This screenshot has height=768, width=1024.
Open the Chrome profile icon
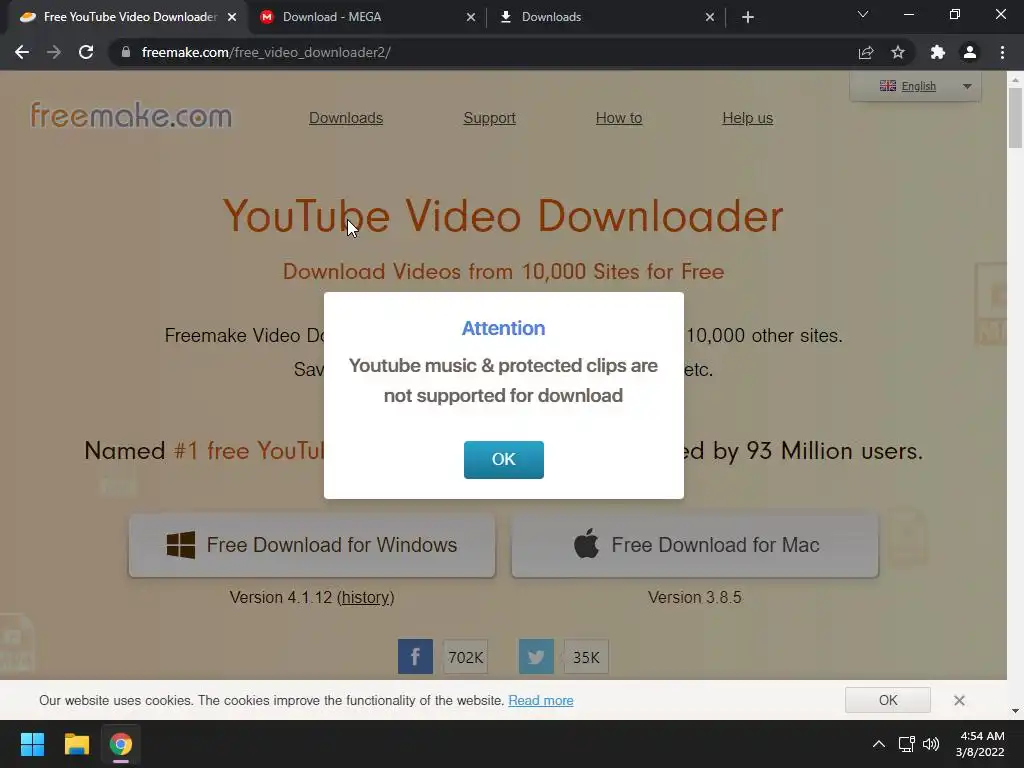click(970, 52)
